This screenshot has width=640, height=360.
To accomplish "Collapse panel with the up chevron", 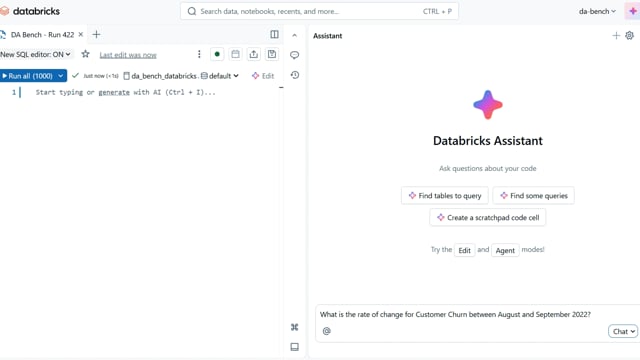I will [x=294, y=36].
